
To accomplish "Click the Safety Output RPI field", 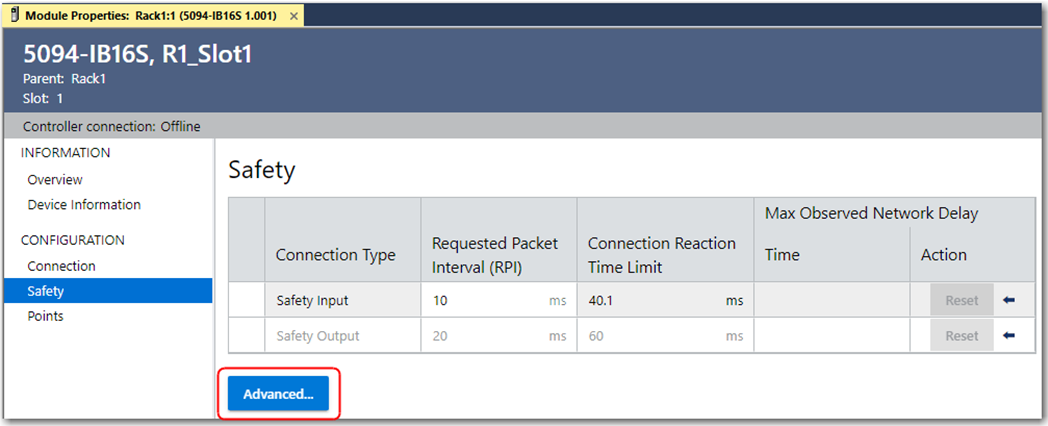I will (485, 336).
